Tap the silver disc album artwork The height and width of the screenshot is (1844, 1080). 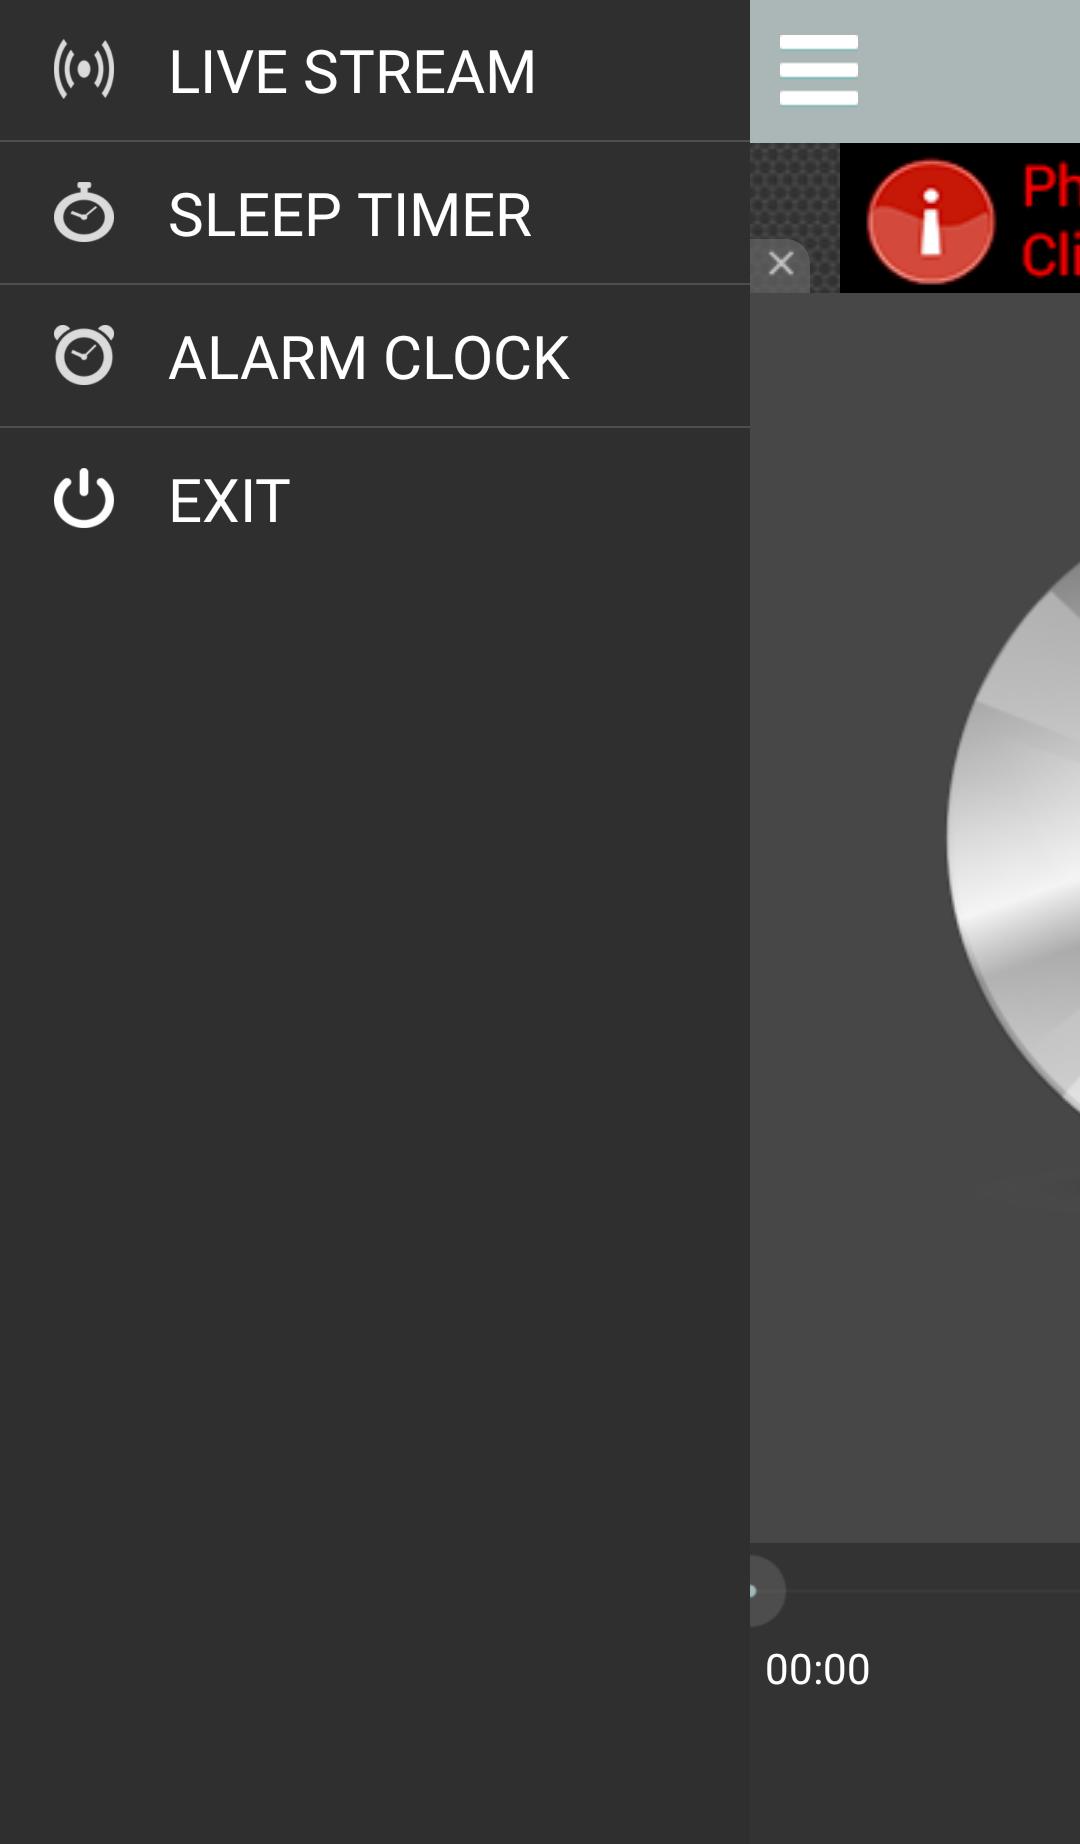(x=1014, y=835)
